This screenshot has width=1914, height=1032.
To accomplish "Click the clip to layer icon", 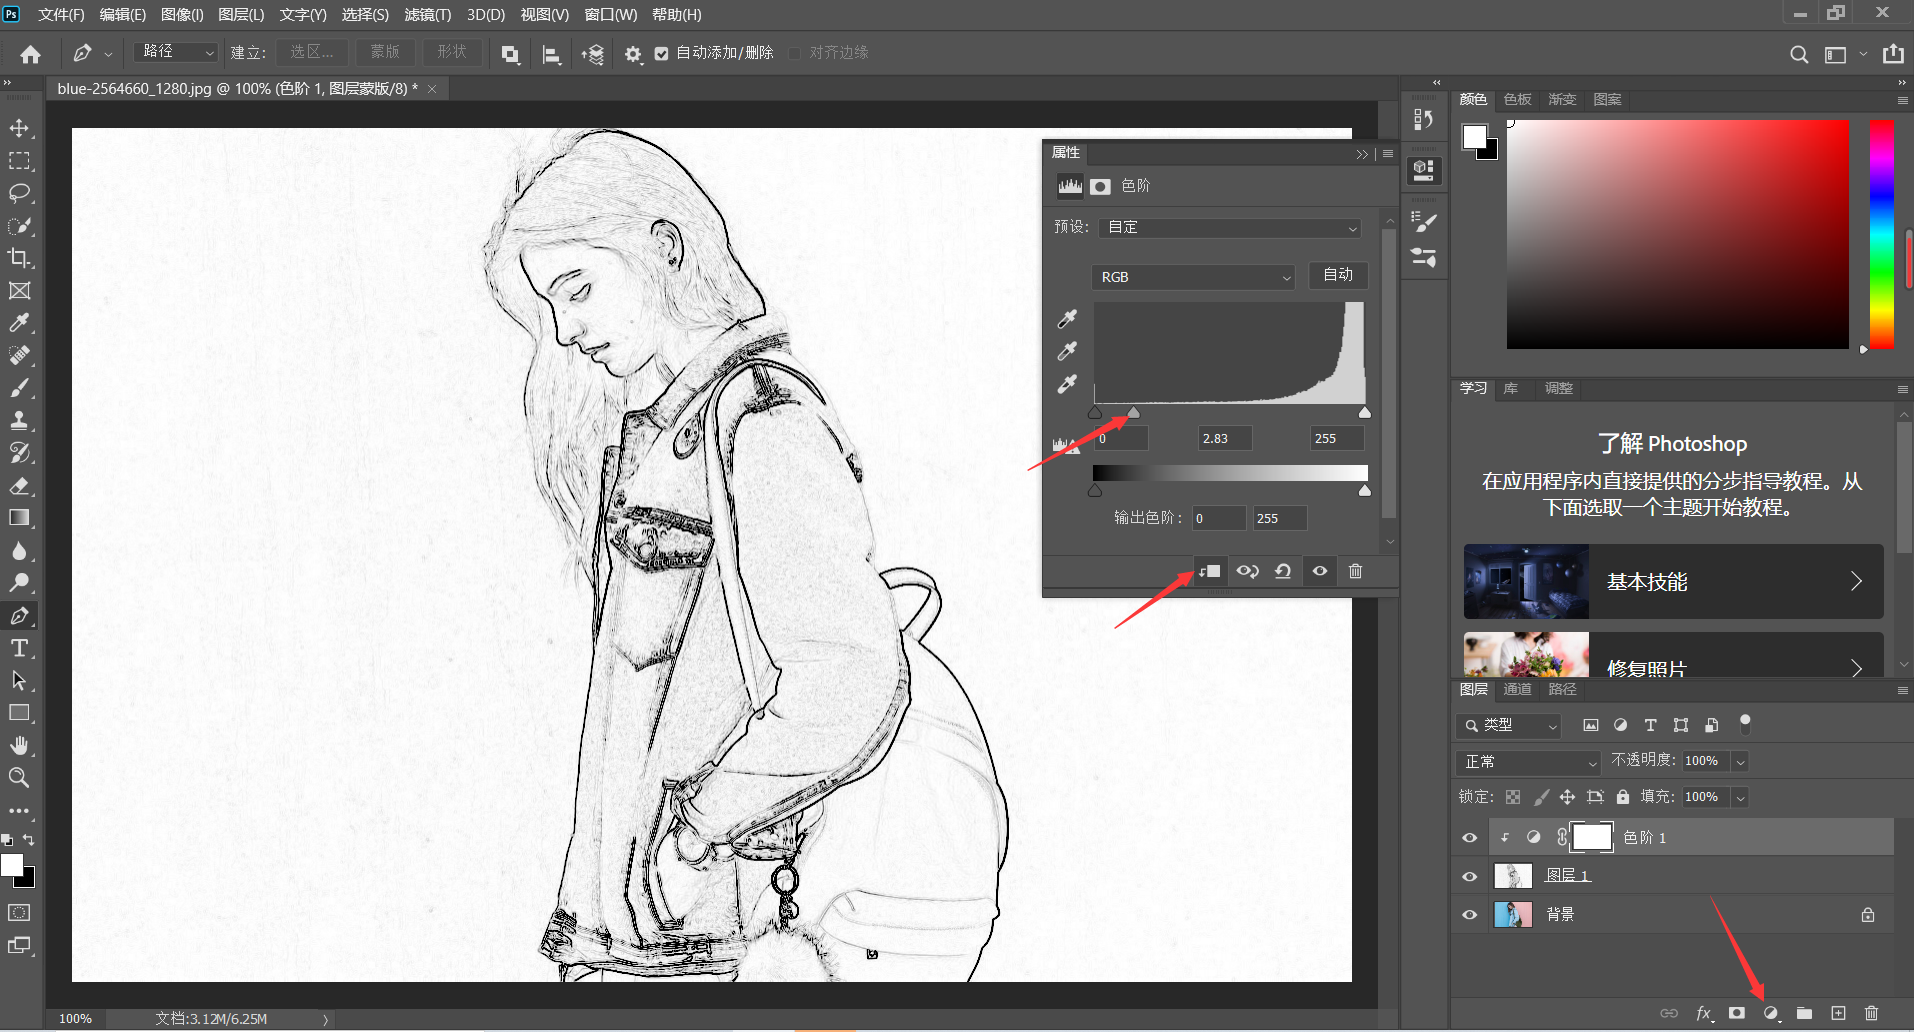I will point(1209,571).
